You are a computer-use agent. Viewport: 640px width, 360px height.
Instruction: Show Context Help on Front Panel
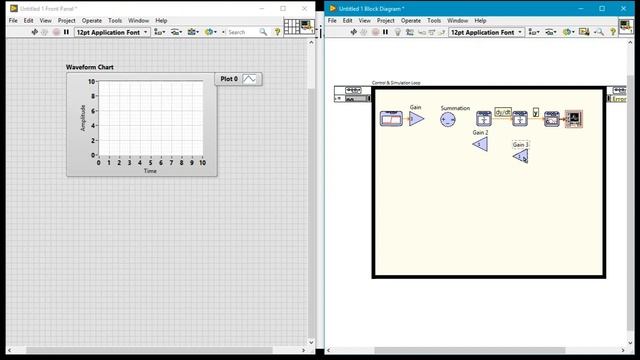[278, 32]
